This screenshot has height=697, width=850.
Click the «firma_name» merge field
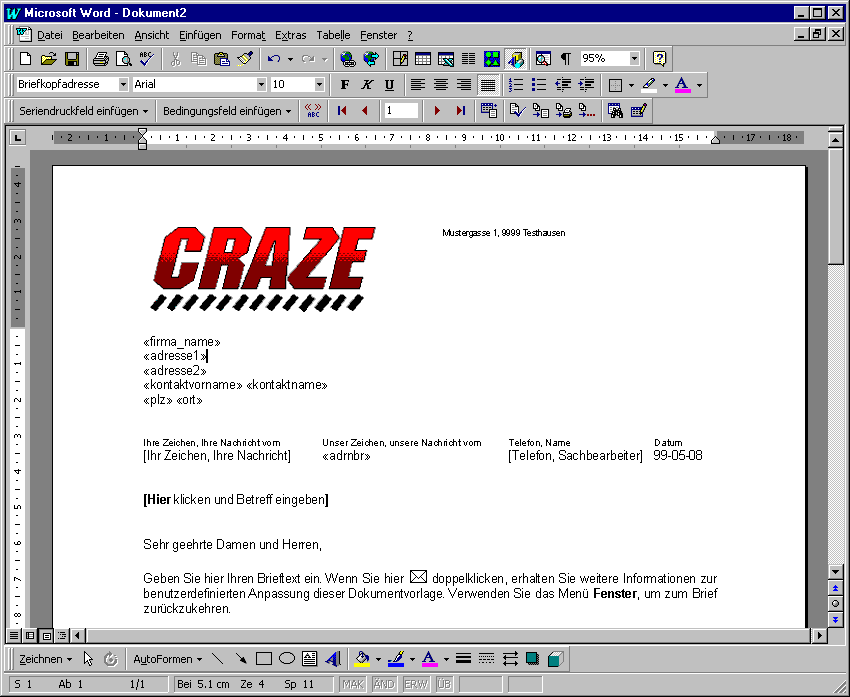click(182, 342)
